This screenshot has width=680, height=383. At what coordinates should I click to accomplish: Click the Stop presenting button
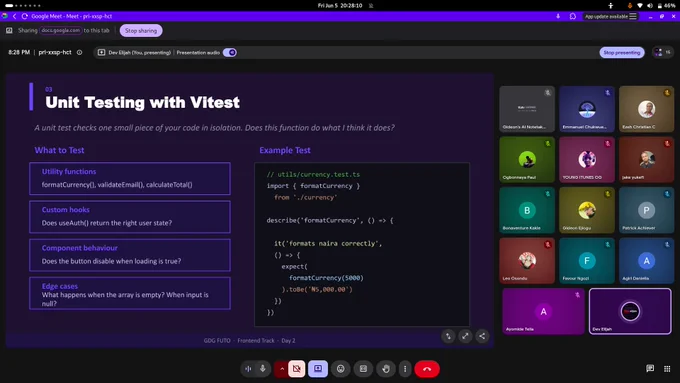[x=622, y=52]
